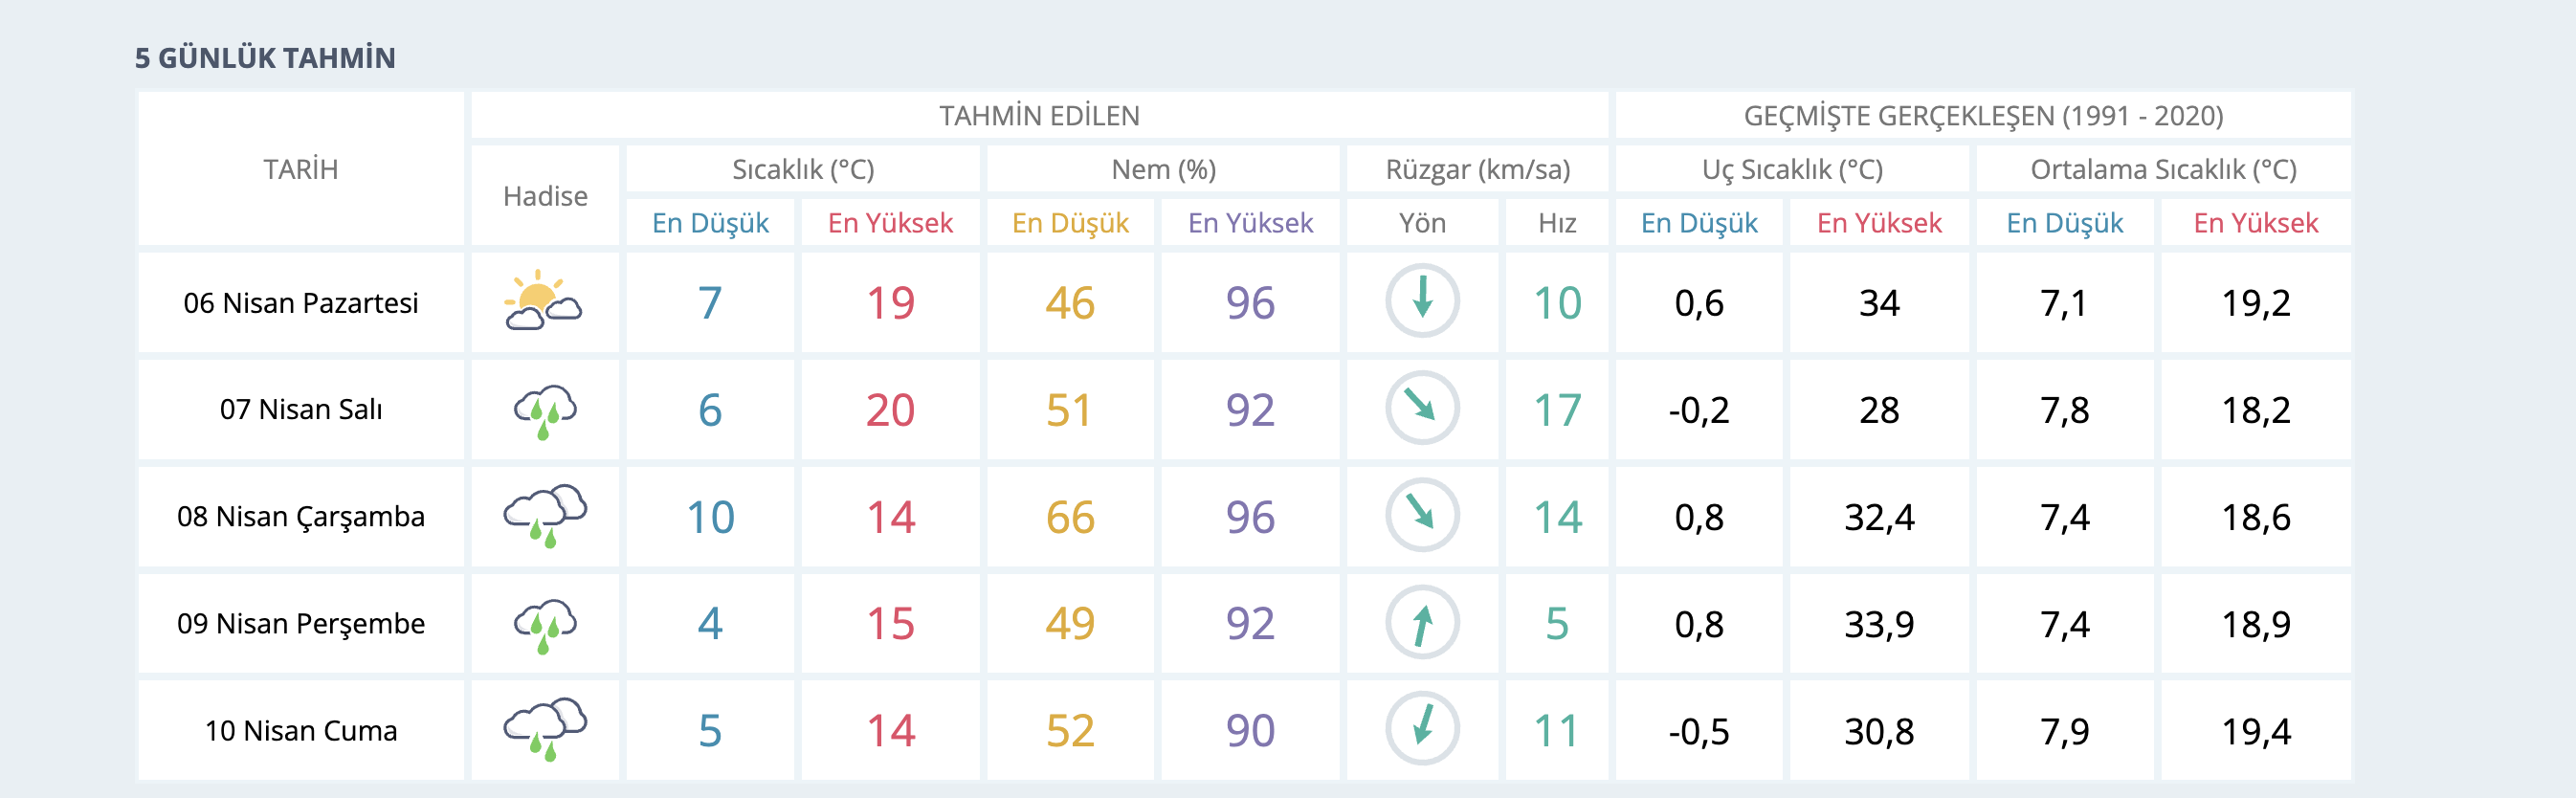Click the cloudy rain icon for 08 Nisan Çarşamba
Viewport: 2576px width, 798px height.
(x=545, y=516)
